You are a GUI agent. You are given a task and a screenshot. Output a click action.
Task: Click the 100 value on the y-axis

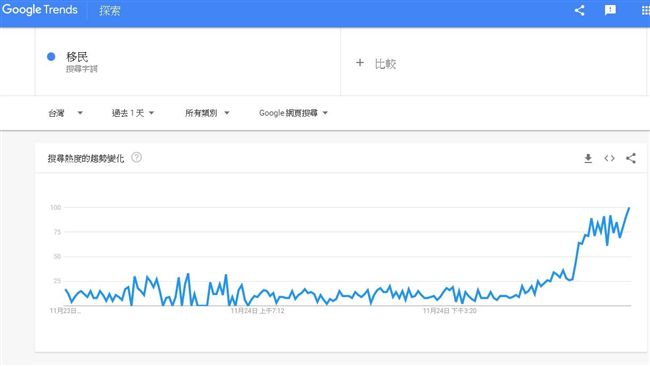click(56, 207)
